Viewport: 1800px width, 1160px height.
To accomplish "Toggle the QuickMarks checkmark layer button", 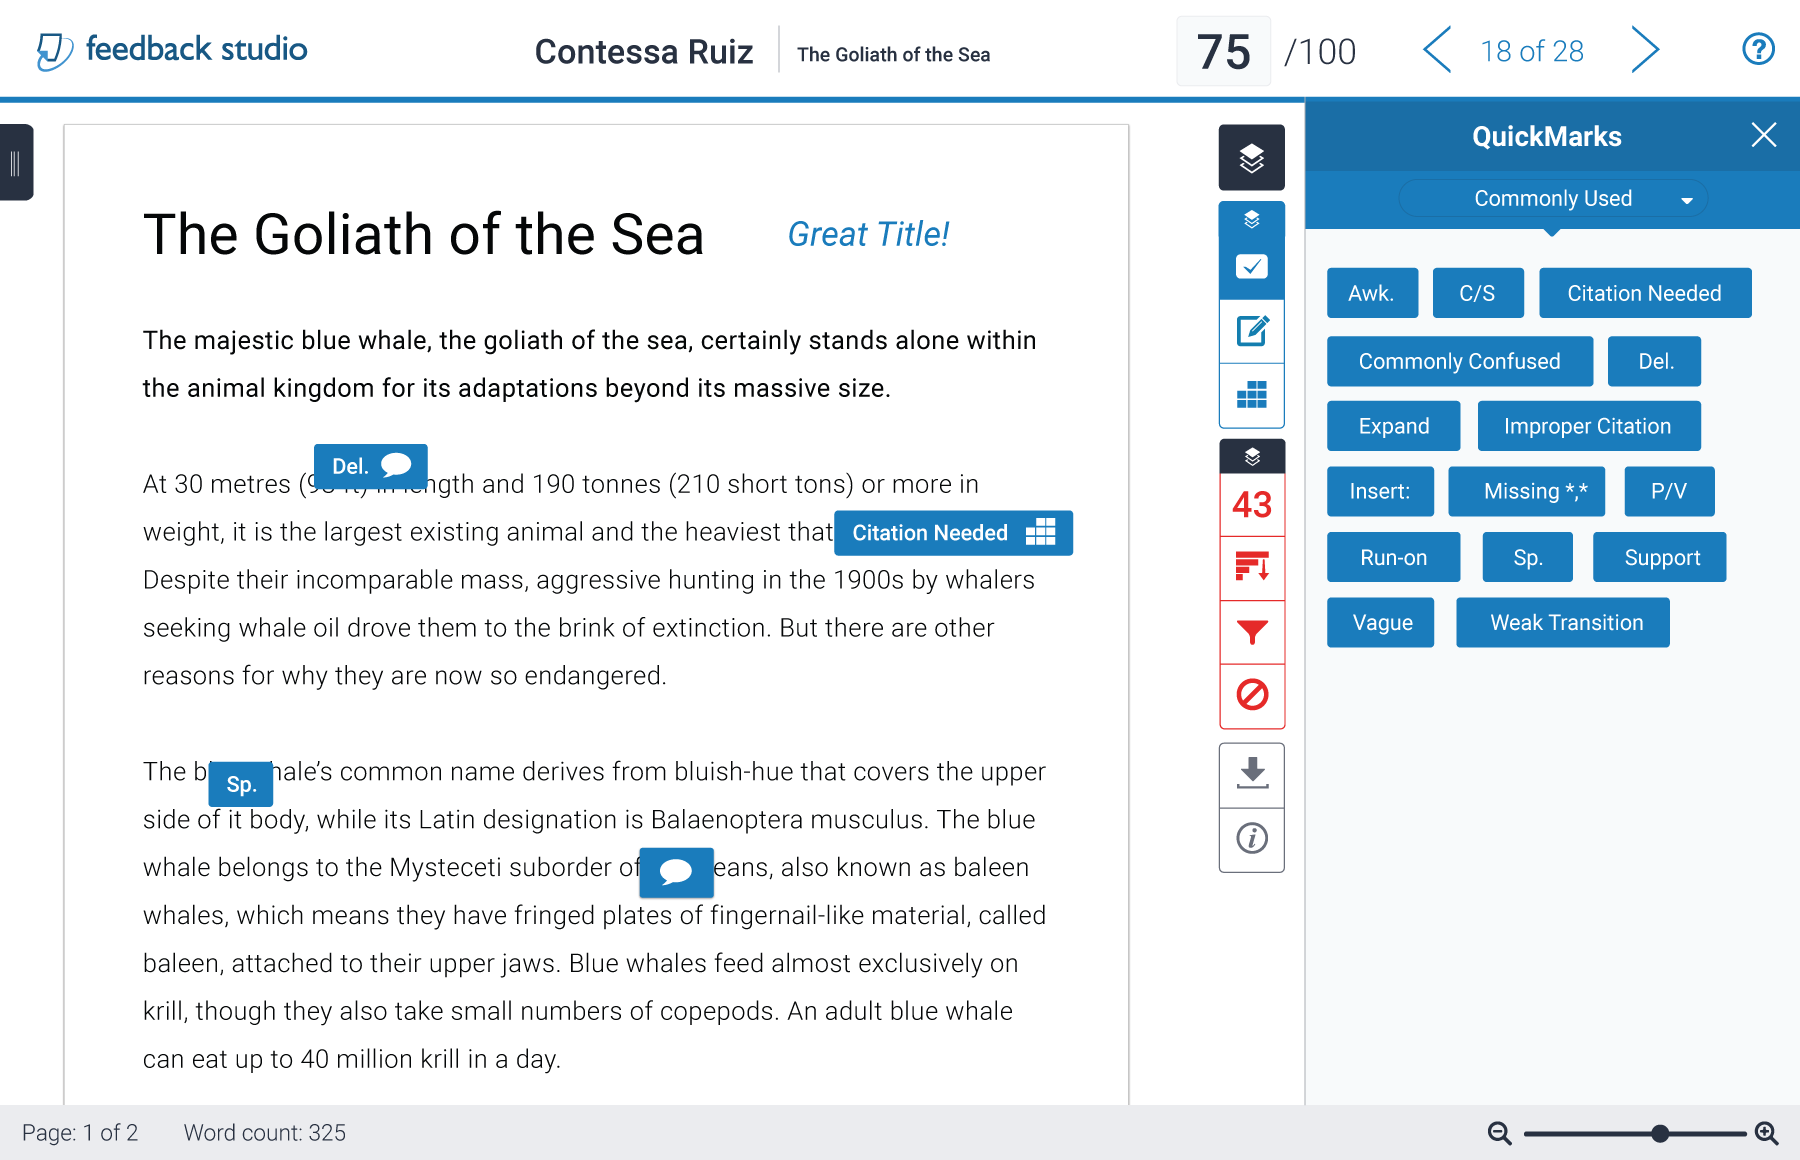I will tap(1251, 266).
